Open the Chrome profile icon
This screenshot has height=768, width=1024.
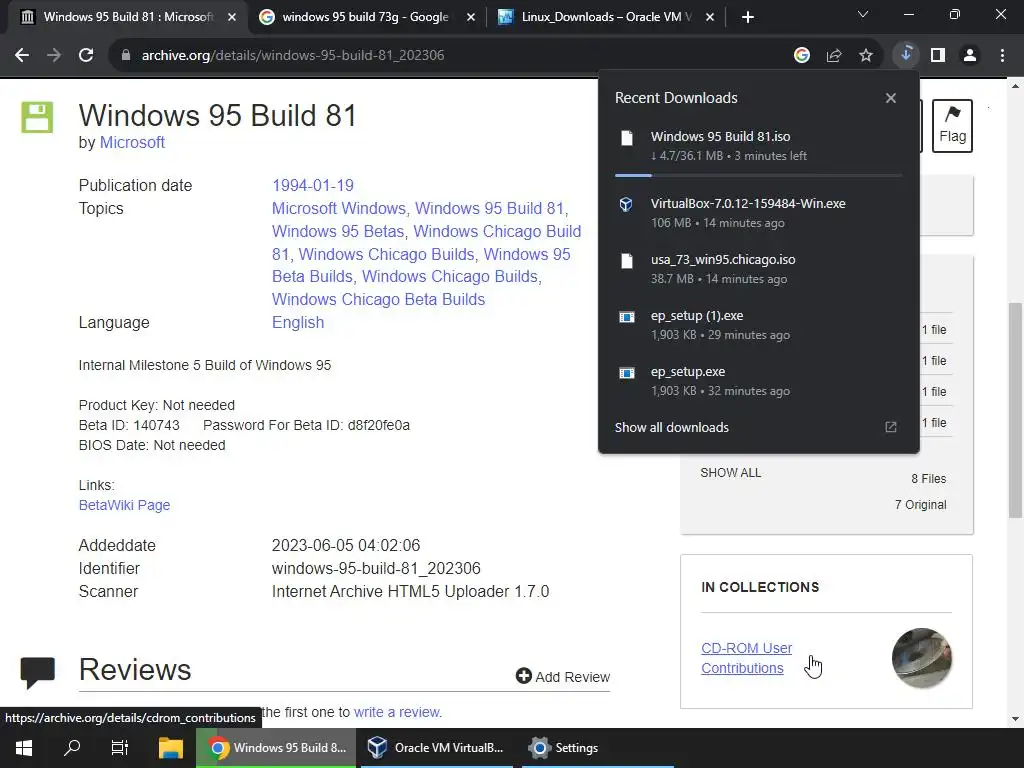[x=970, y=56]
